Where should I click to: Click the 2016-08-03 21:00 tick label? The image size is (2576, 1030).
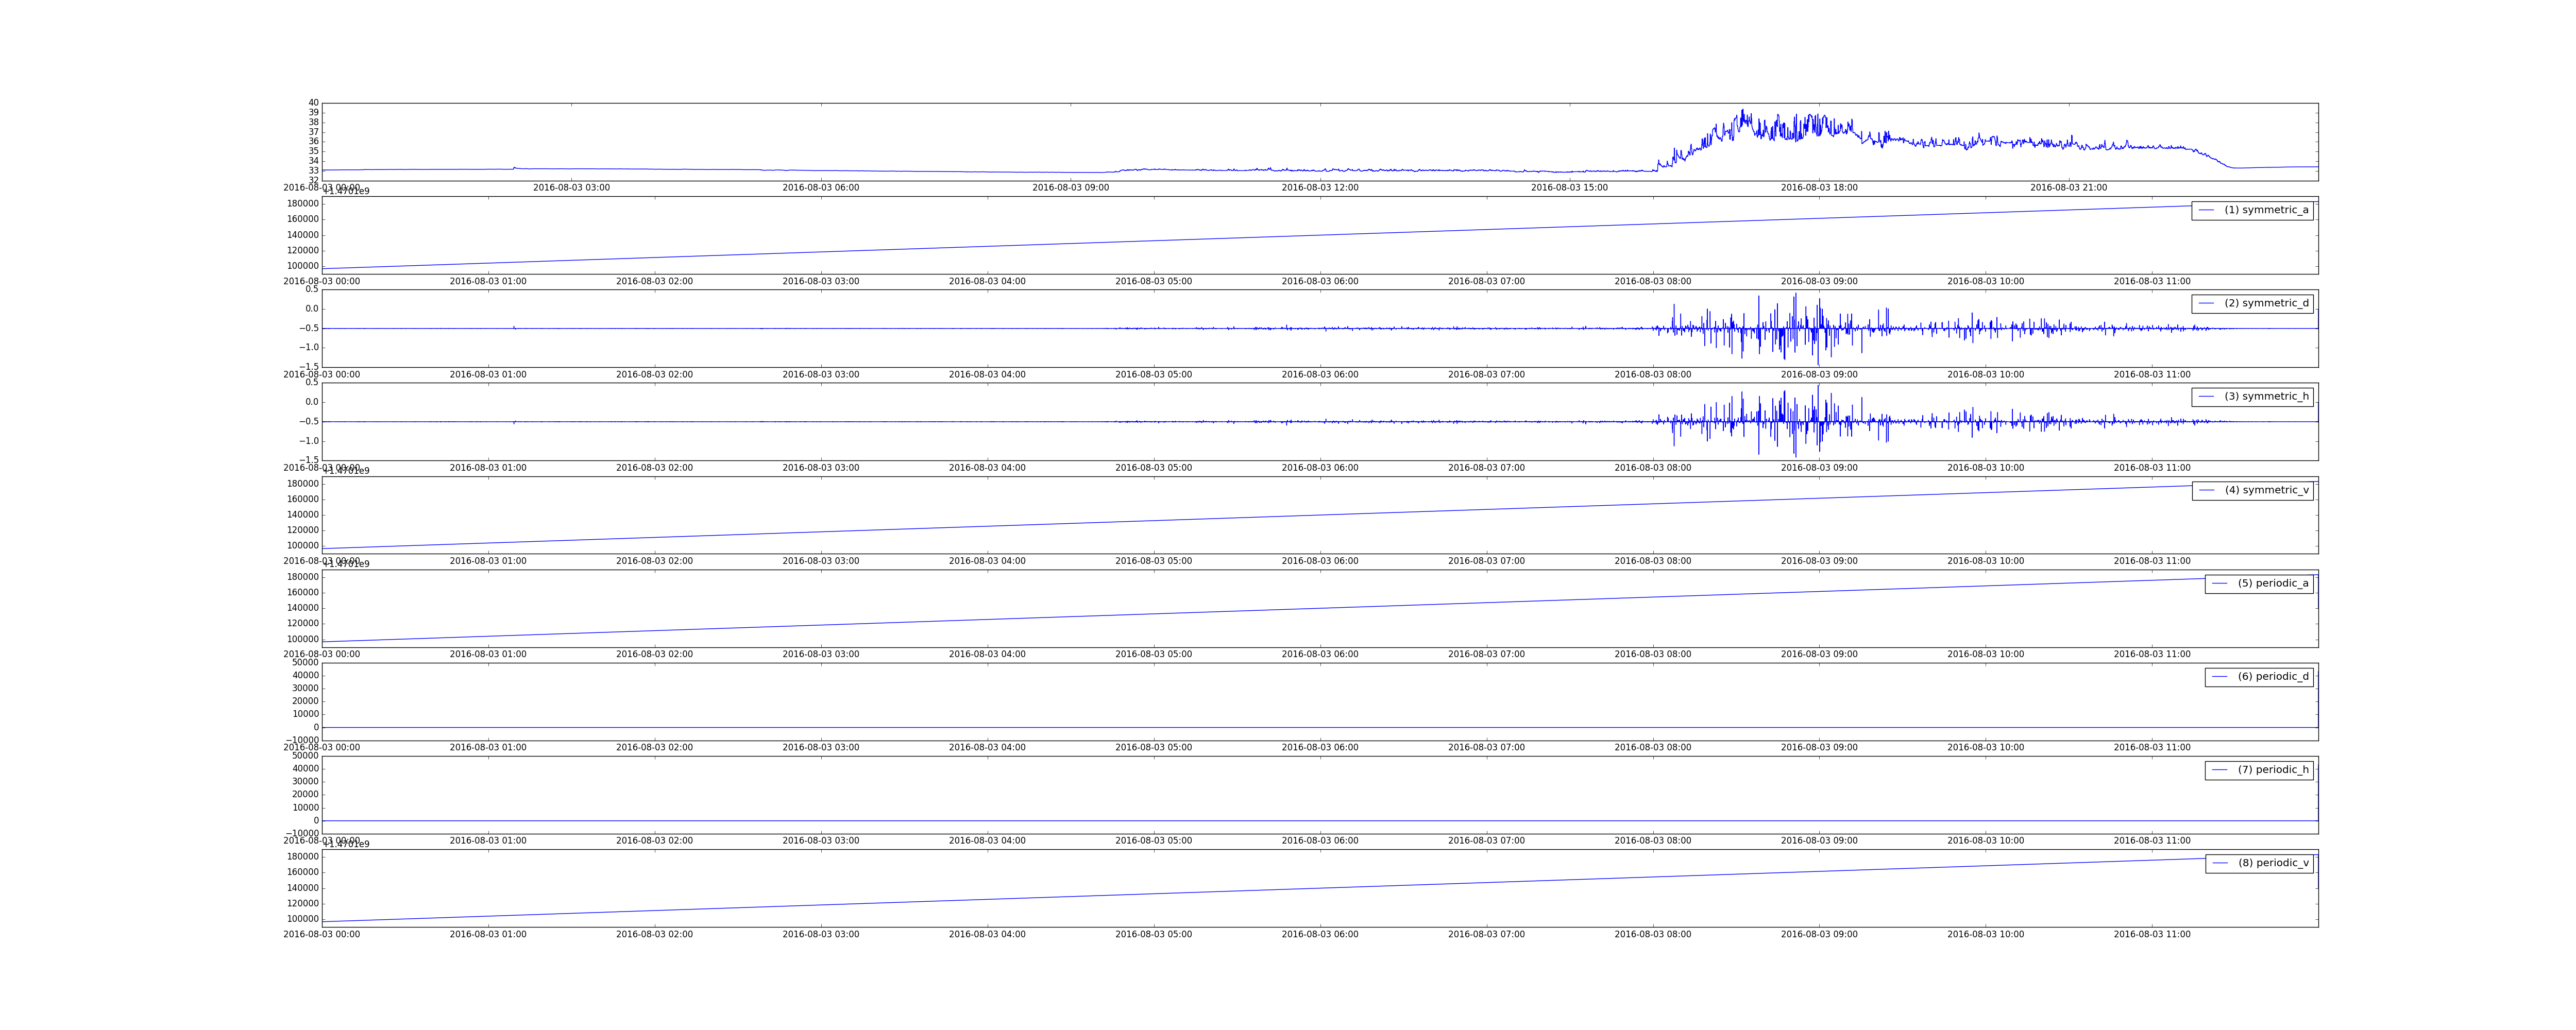click(2068, 188)
